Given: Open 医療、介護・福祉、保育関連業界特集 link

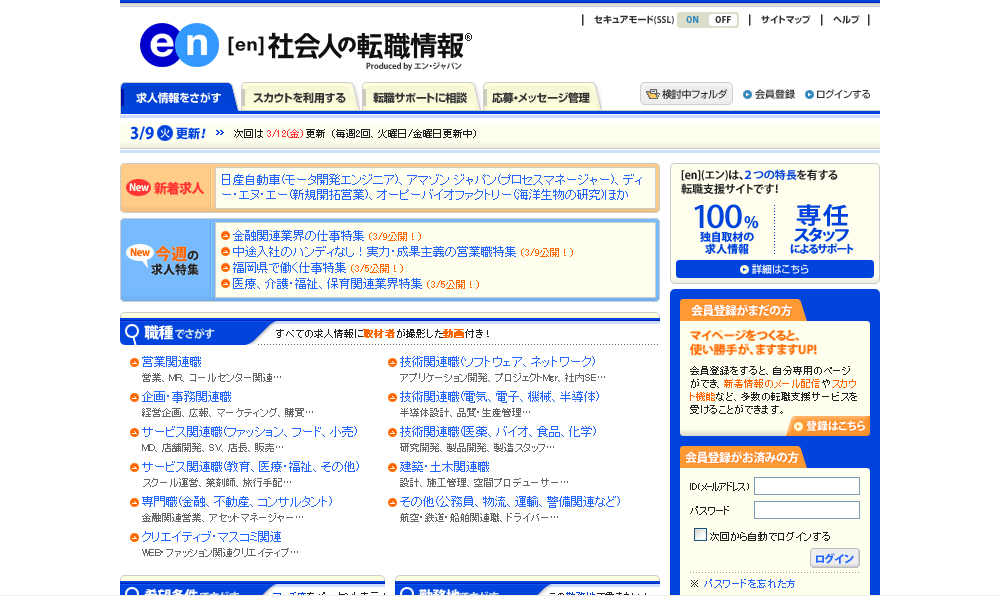Looking at the screenshot, I should (327, 284).
